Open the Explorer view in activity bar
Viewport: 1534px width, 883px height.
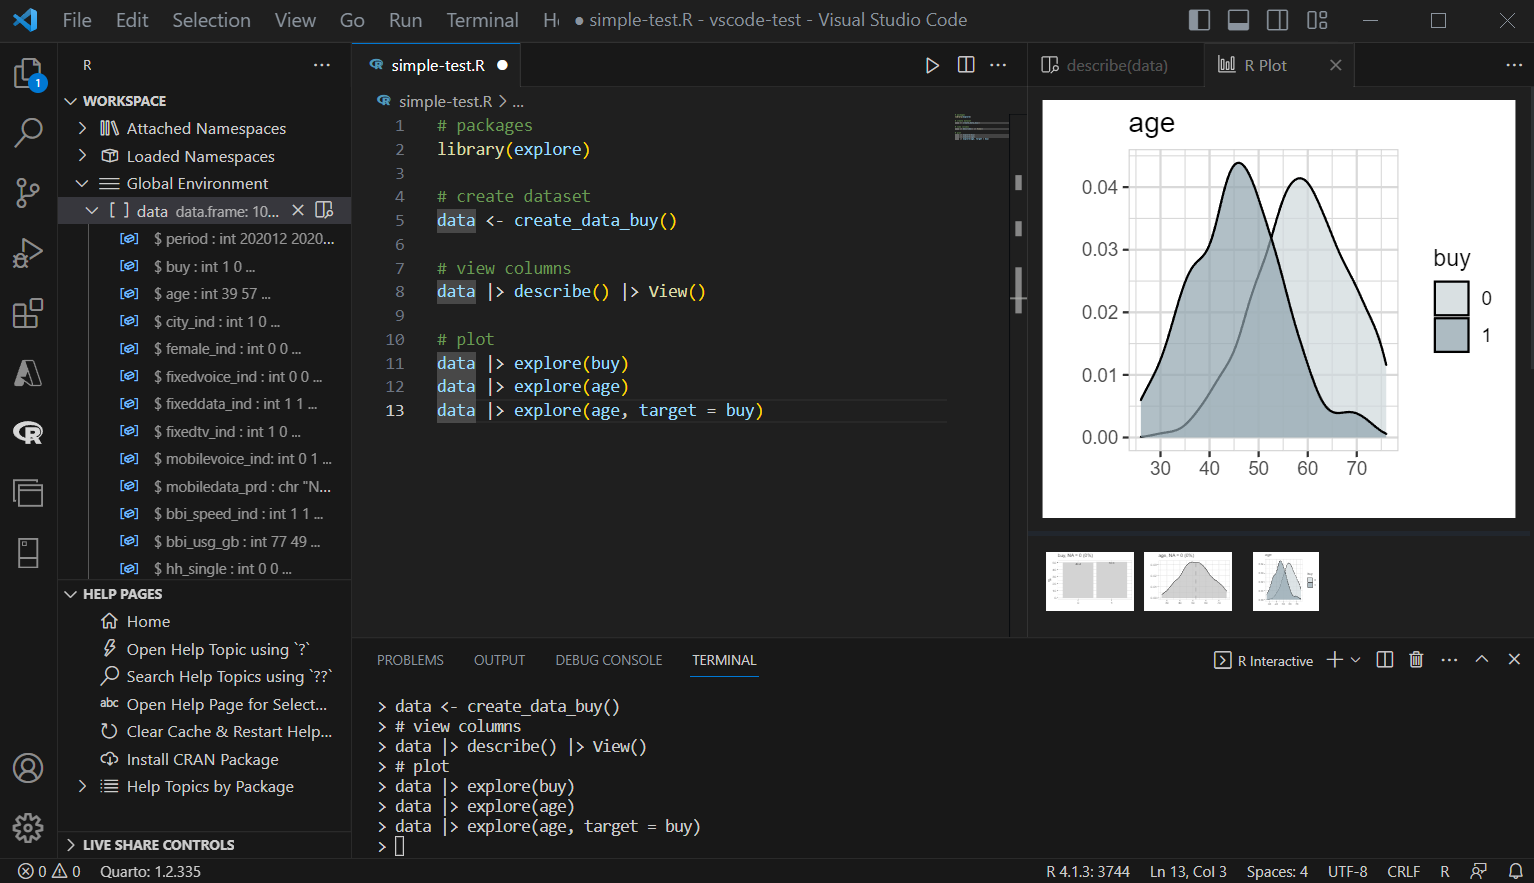click(x=28, y=73)
